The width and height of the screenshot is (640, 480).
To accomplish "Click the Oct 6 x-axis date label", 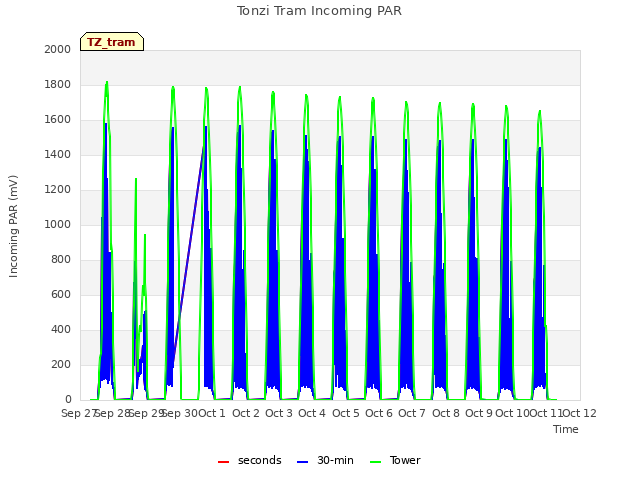I will tap(379, 413).
